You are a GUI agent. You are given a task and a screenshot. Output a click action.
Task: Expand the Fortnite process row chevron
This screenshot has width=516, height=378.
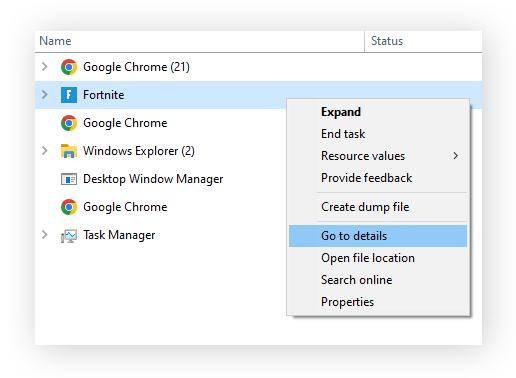point(45,95)
